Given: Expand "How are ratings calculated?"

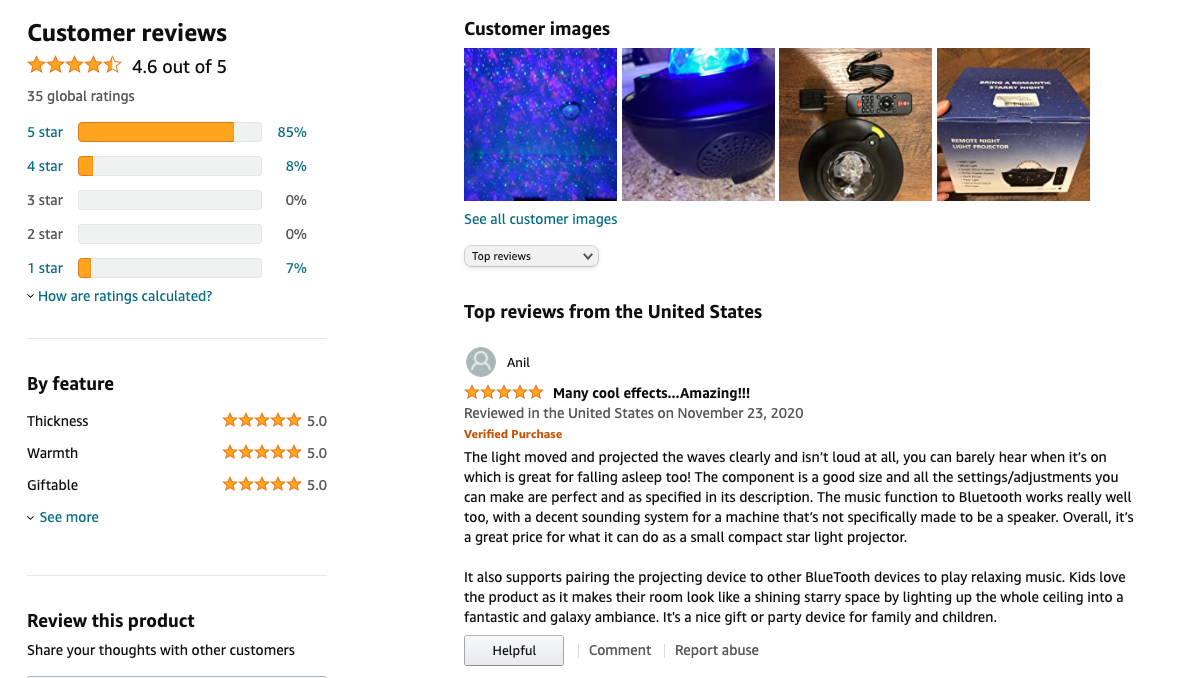Looking at the screenshot, I should [x=124, y=295].
